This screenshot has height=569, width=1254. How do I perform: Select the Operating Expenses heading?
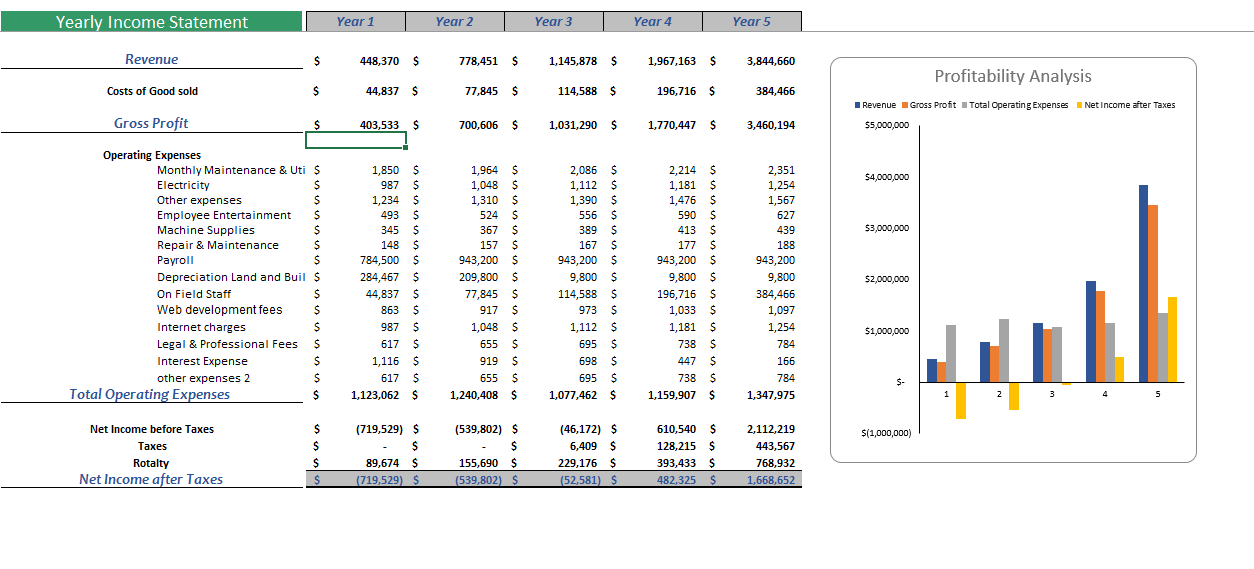pos(152,155)
